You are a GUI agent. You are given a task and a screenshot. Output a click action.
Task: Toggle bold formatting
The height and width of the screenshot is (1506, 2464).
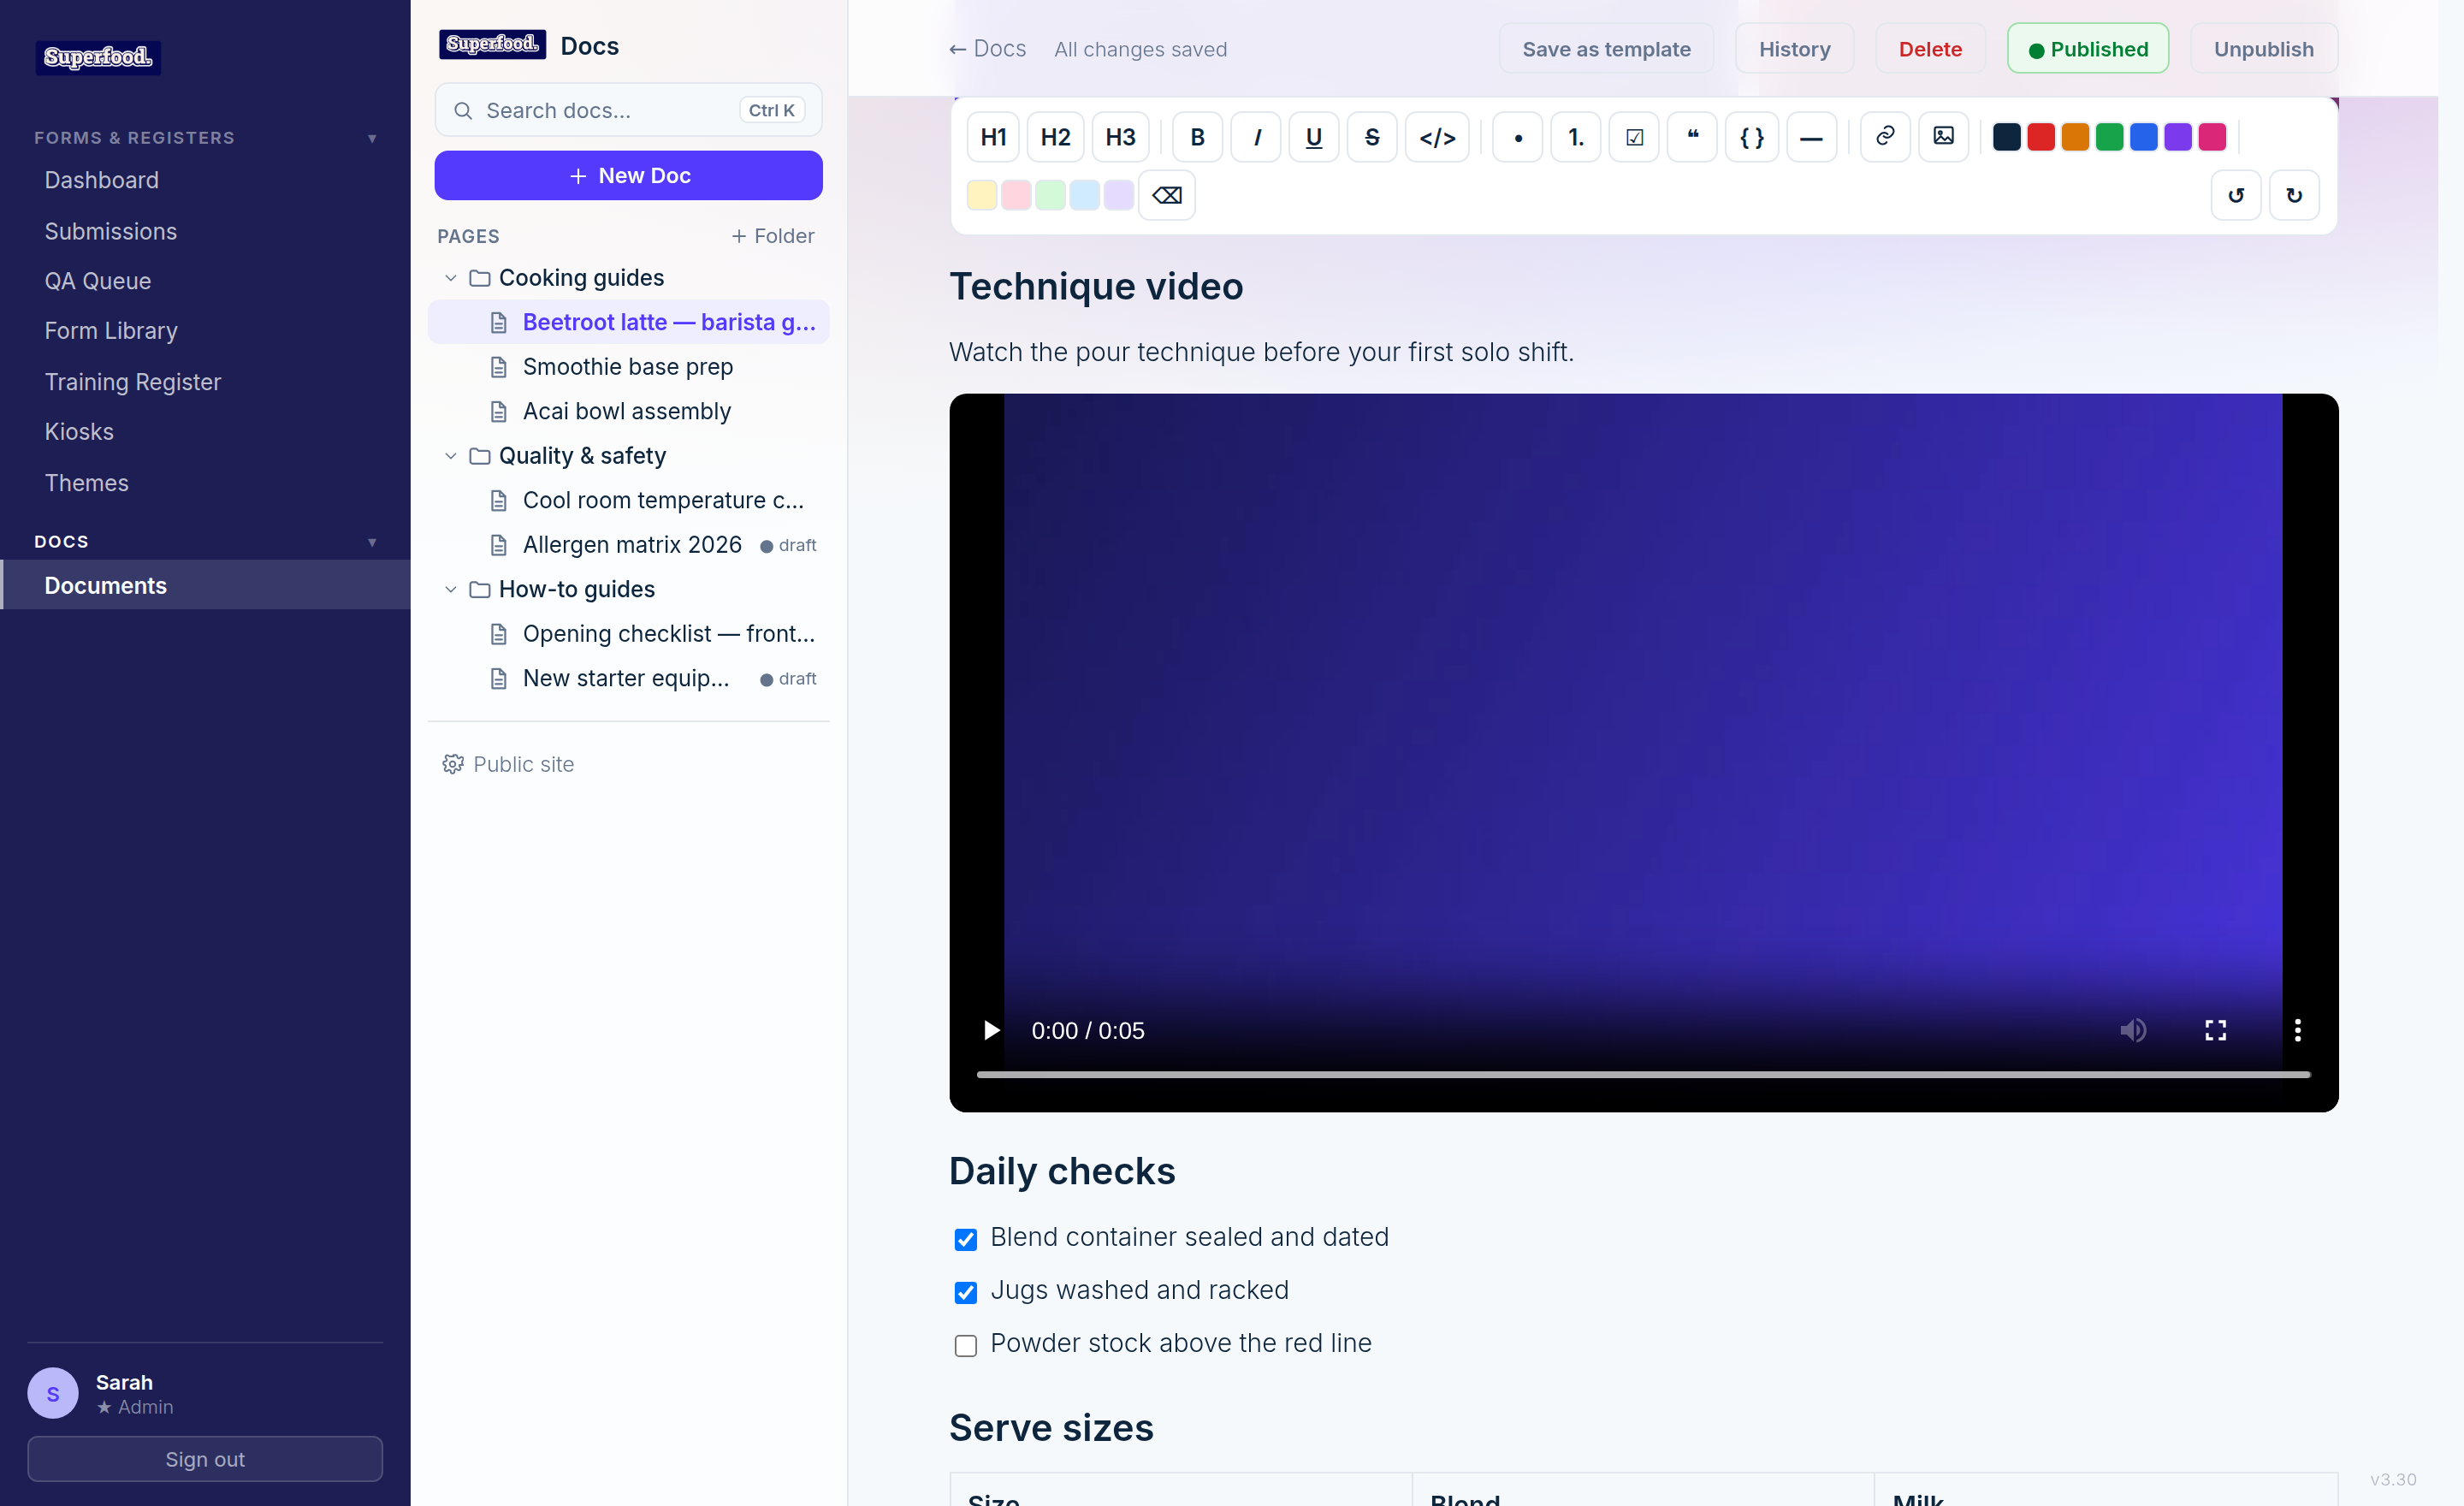coord(1197,137)
